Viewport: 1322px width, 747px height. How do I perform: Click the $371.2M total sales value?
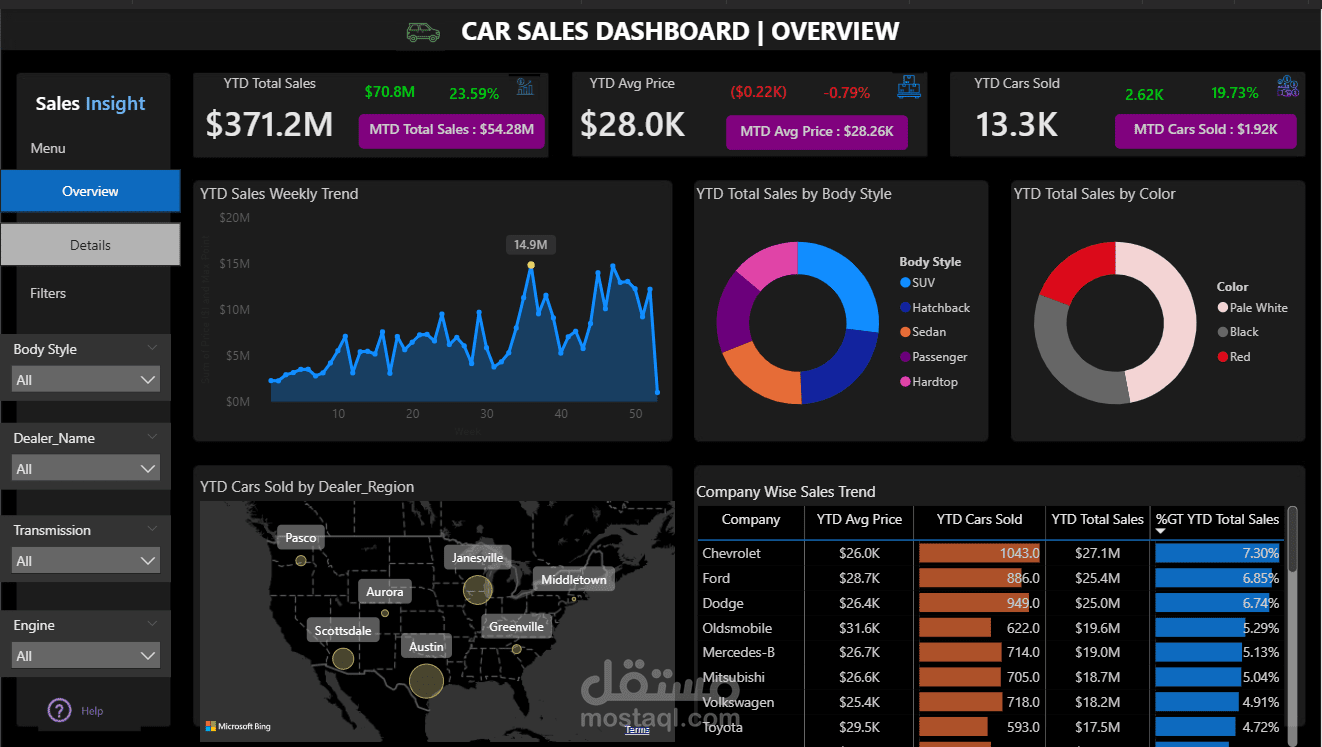(x=269, y=124)
